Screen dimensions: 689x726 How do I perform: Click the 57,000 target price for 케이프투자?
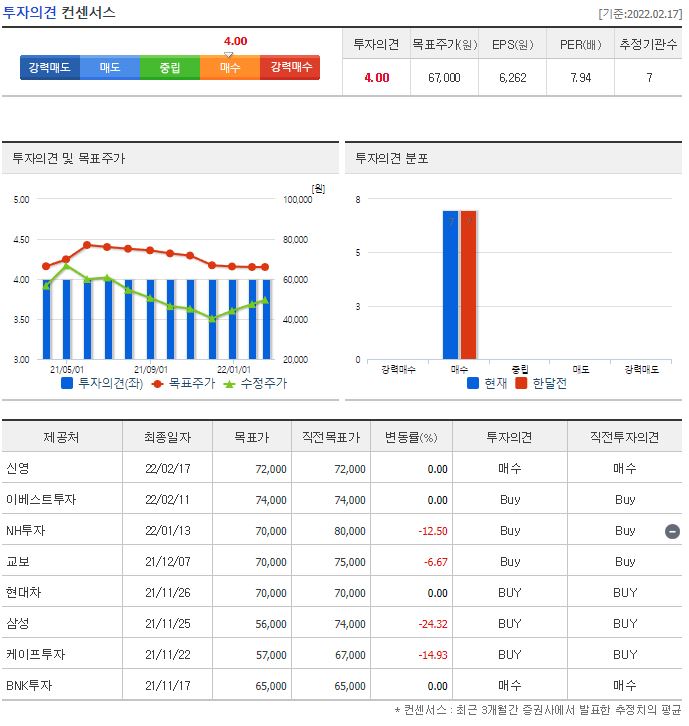[271, 655]
